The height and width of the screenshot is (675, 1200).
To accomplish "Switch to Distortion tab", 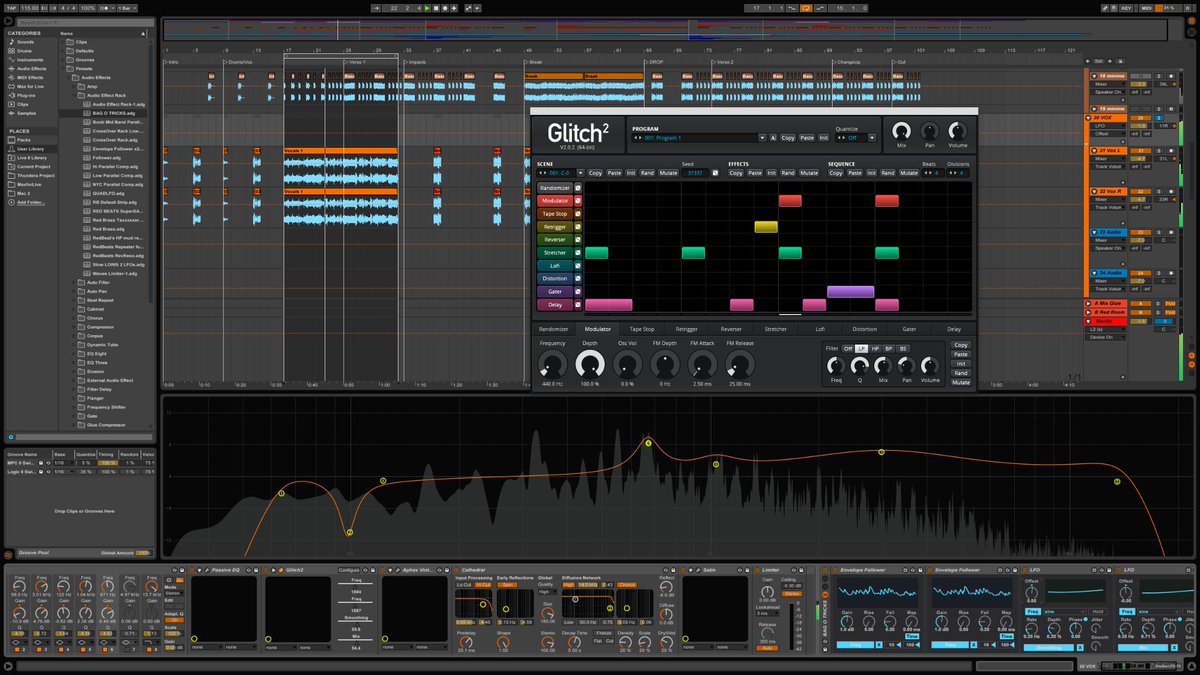I will coord(864,329).
